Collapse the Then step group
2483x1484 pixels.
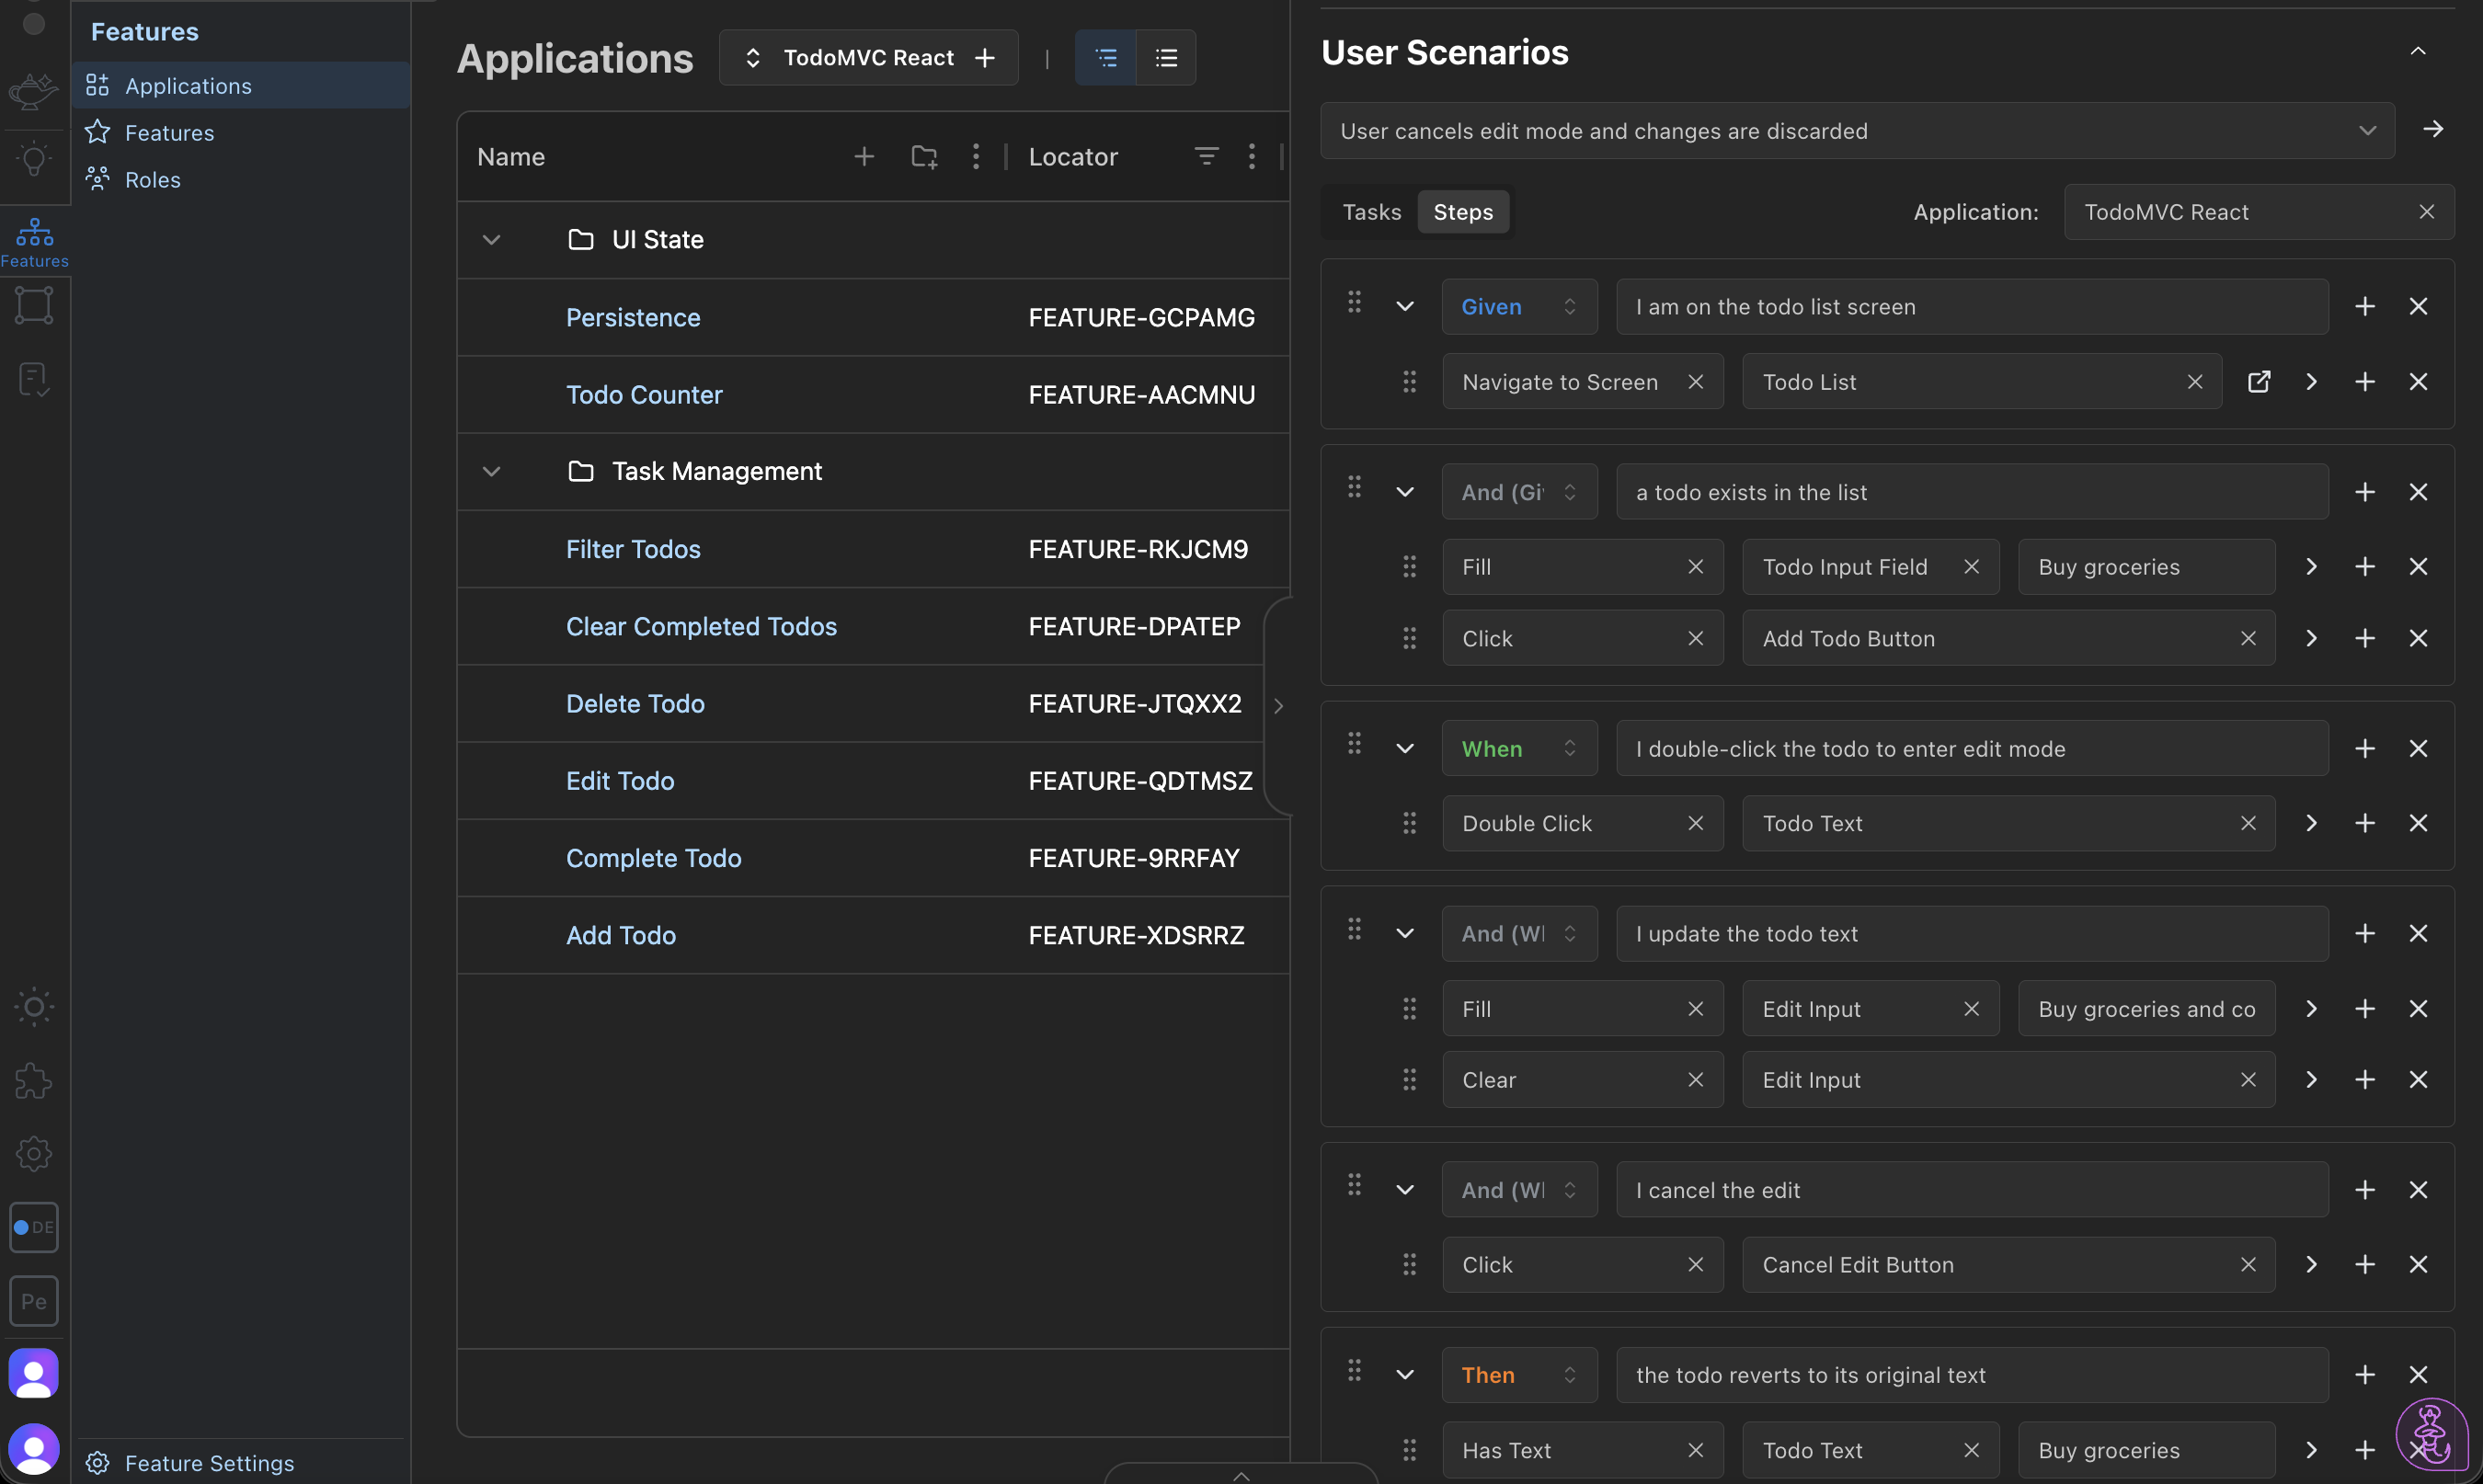1404,1375
